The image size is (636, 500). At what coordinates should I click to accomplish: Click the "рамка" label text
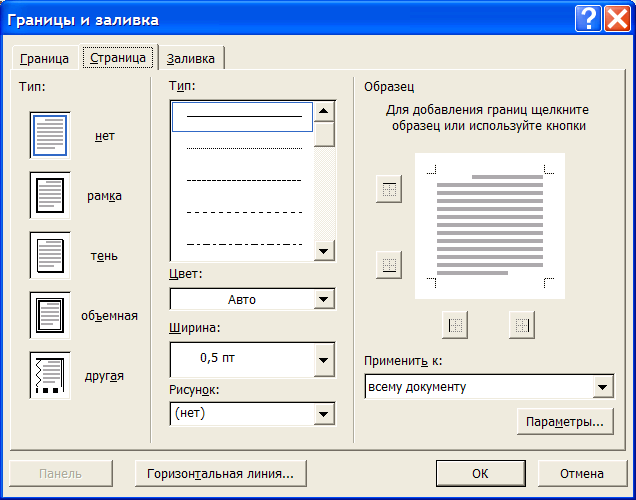[104, 196]
